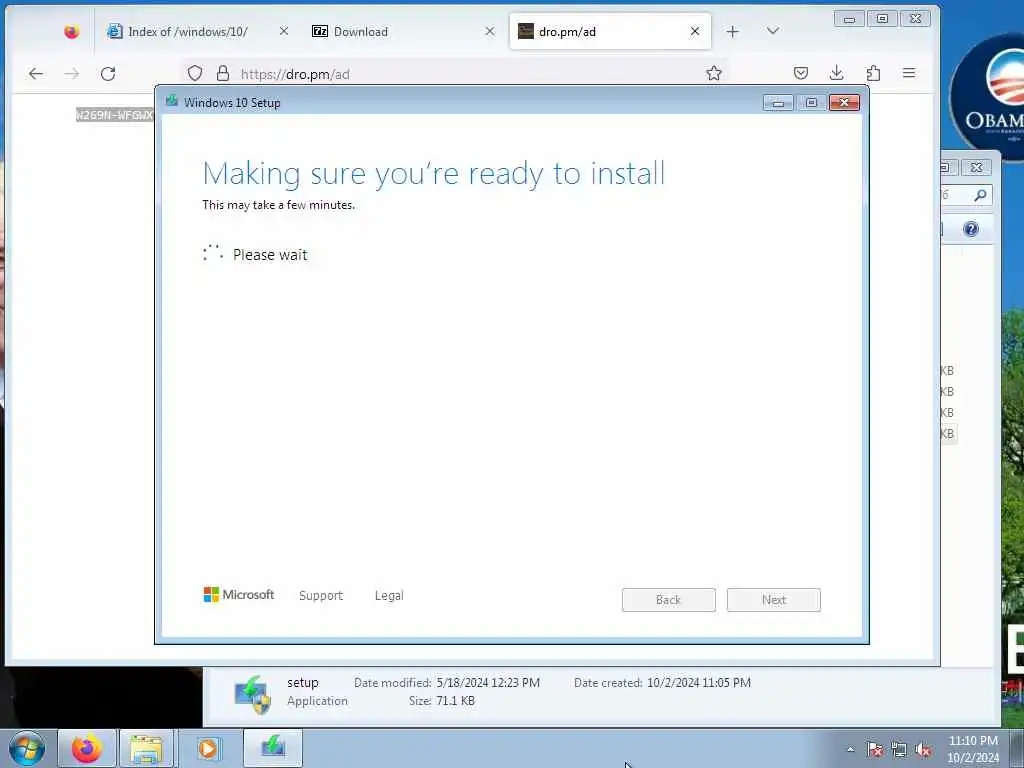Click the Back button in Setup
1024x768 pixels.
669,600
